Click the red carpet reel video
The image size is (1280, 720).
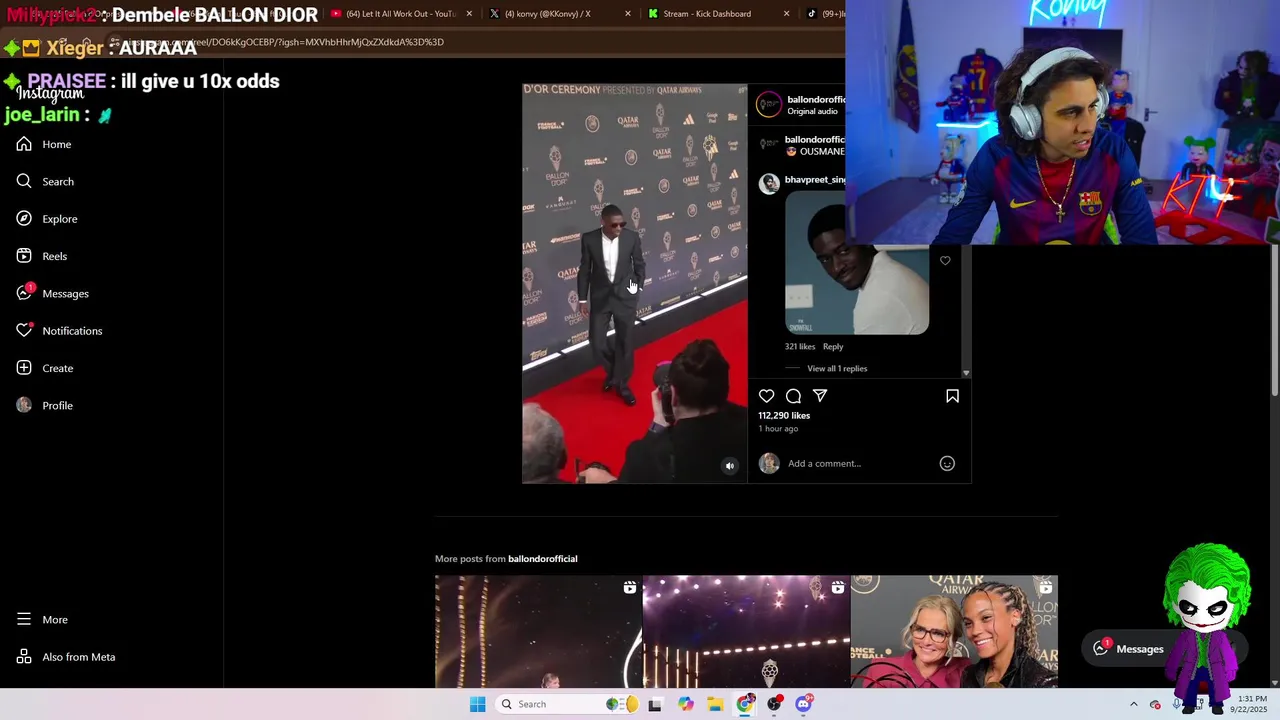pyautogui.click(x=634, y=283)
